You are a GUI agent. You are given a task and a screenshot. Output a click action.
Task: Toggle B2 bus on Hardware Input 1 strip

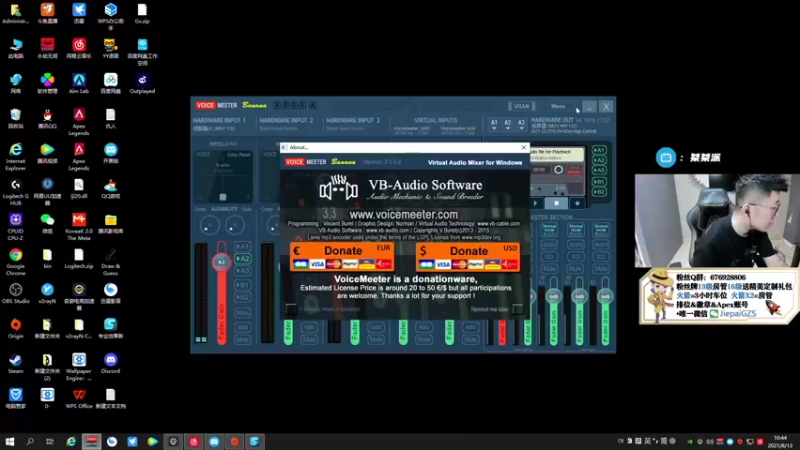pyautogui.click(x=243, y=296)
